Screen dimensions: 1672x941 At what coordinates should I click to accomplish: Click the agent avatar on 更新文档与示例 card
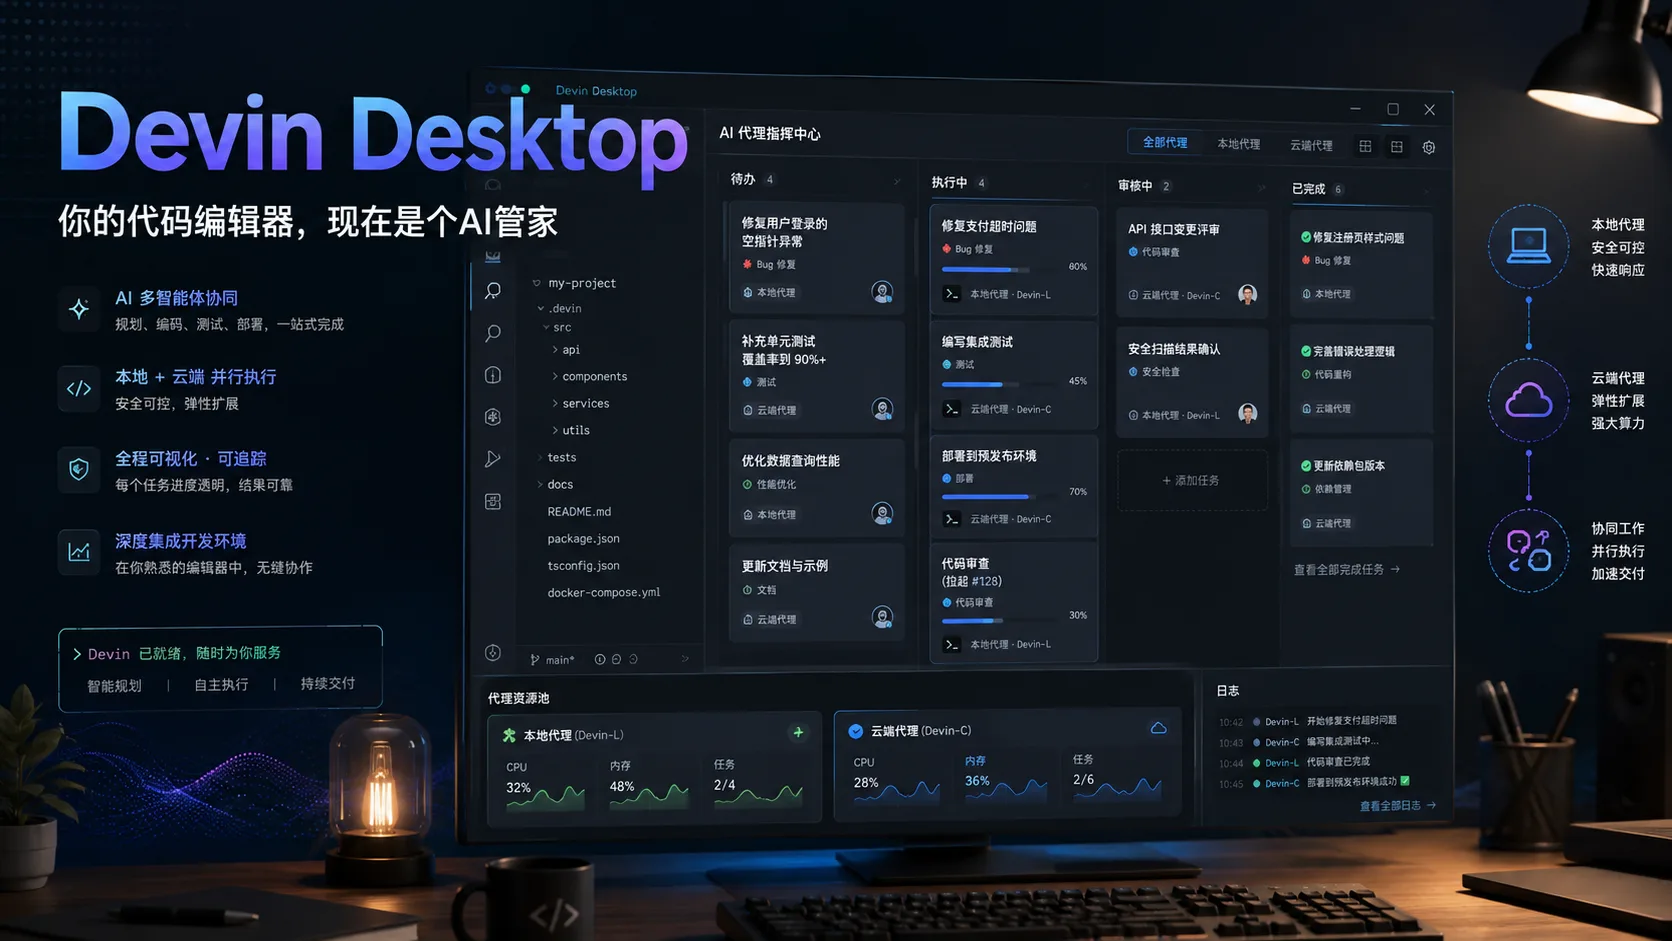(882, 618)
